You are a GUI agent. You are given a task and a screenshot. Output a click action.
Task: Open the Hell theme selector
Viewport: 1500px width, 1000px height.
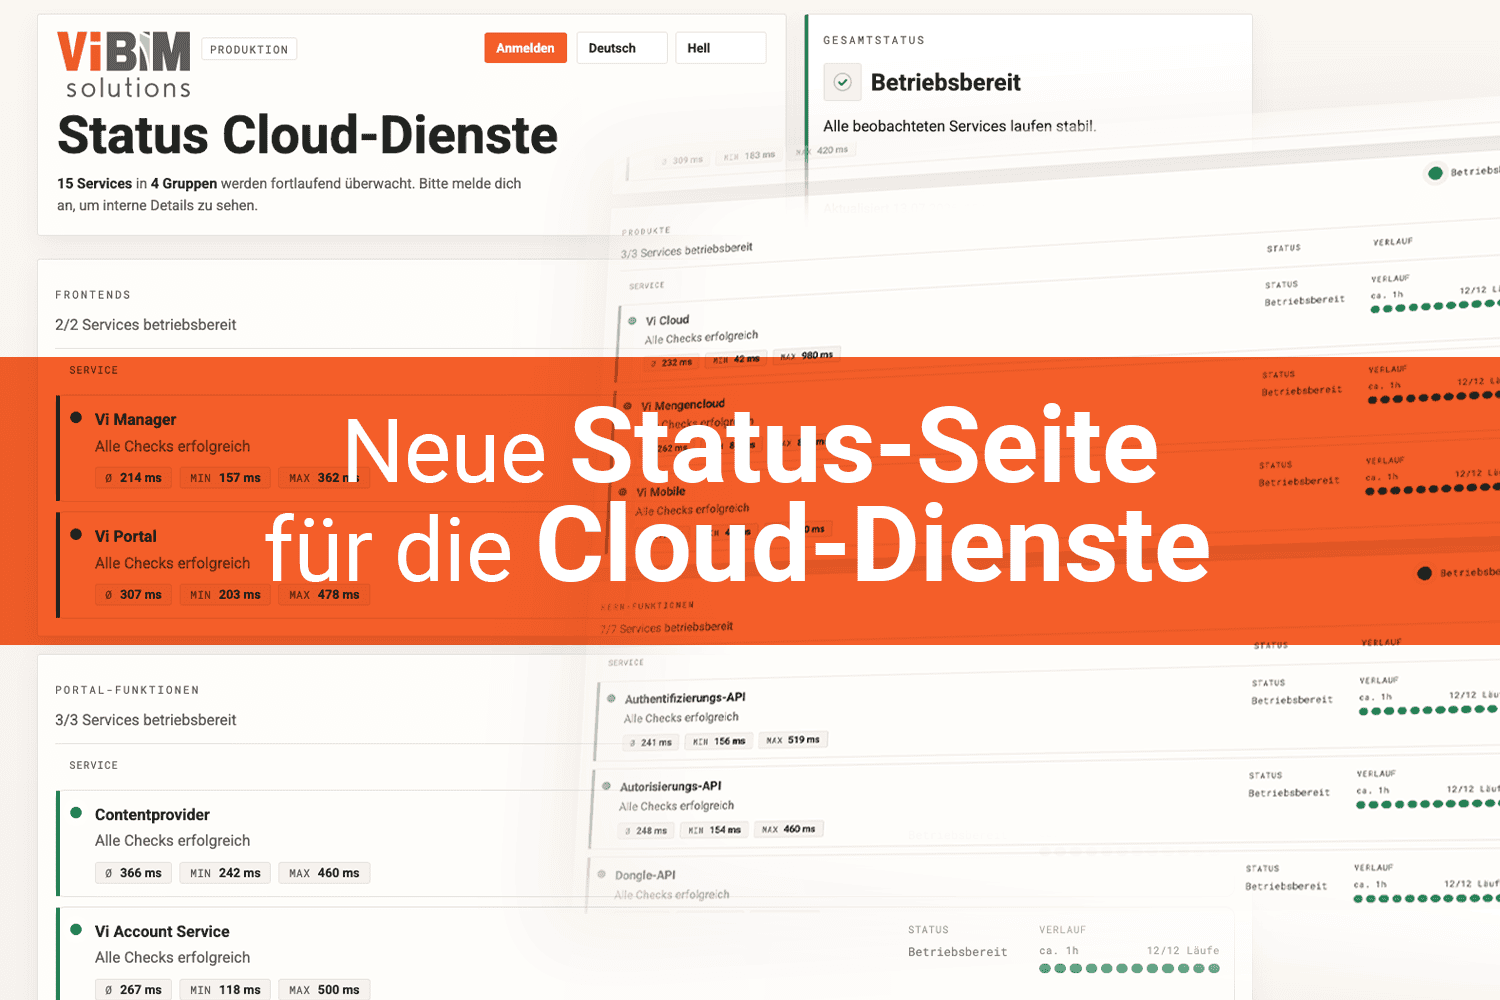coord(721,48)
